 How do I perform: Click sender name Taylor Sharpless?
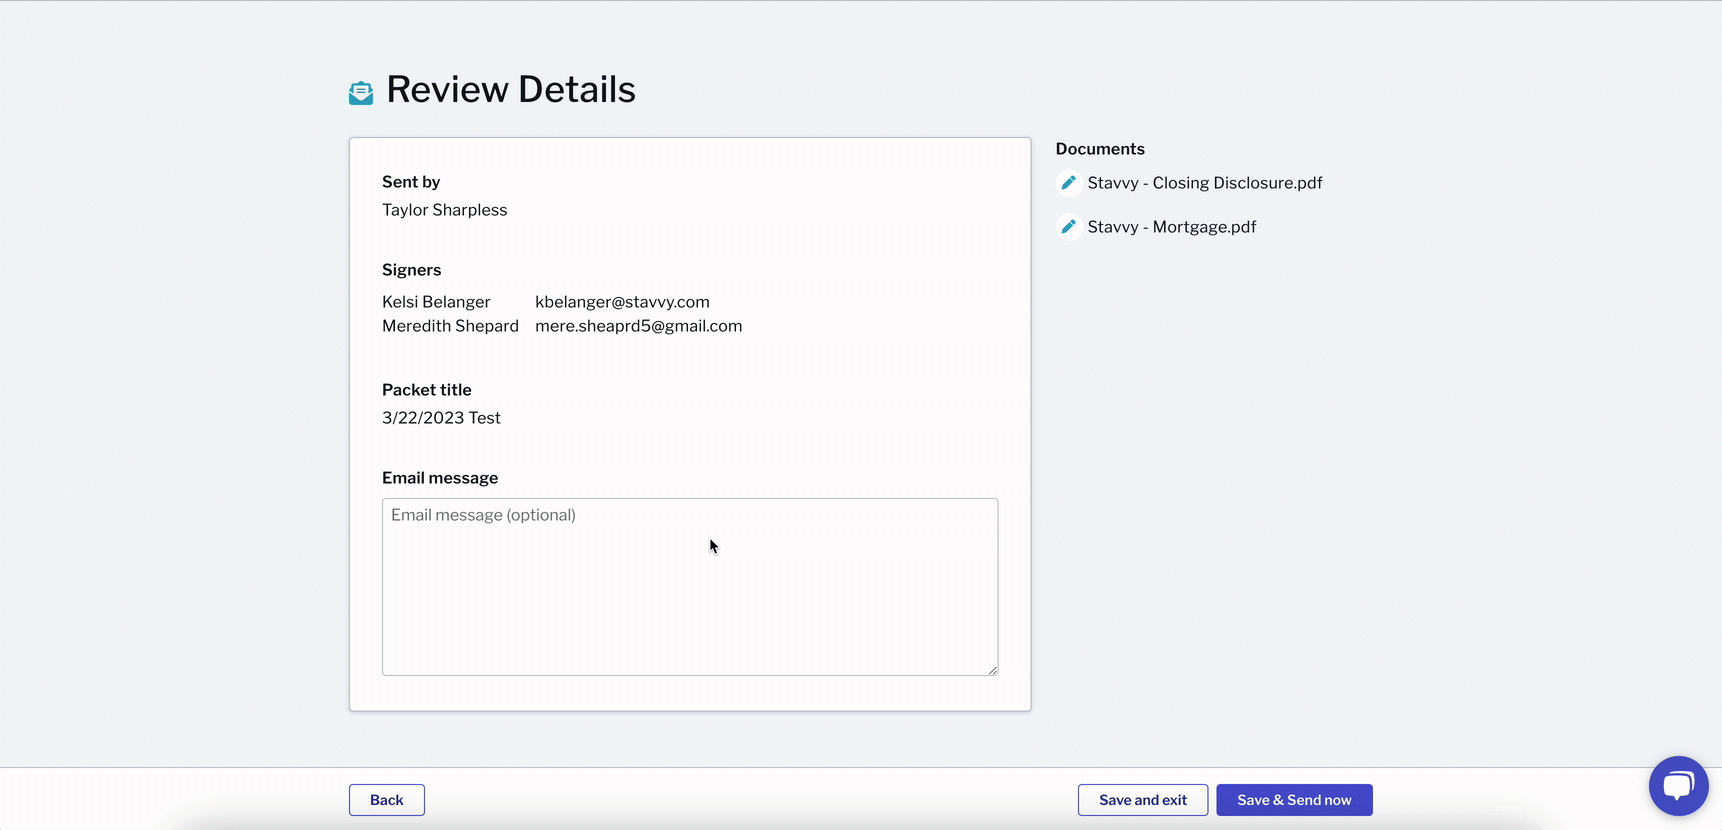tap(444, 210)
